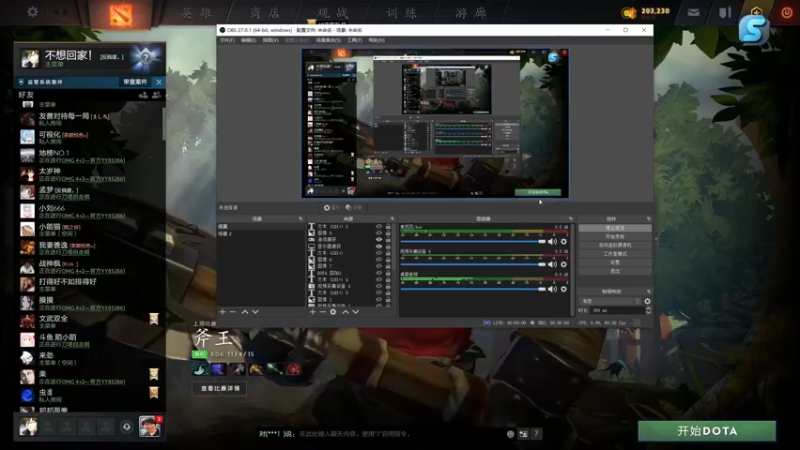This screenshot has height=450, width=800.
Task: Toggle visibility eye of DOTA 围观 source
Action: 379,272
